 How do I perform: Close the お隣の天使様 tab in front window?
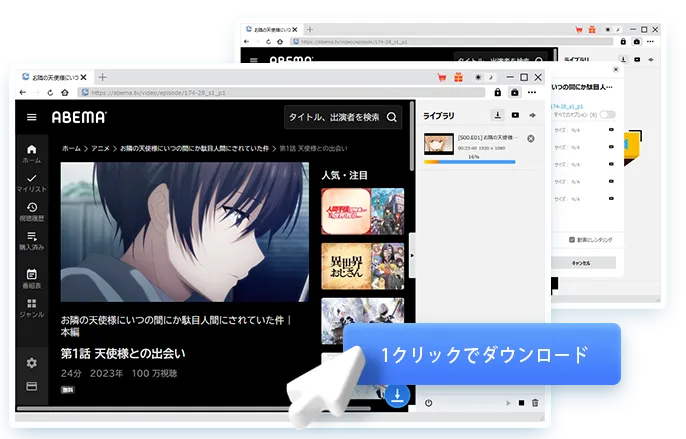coord(83,77)
